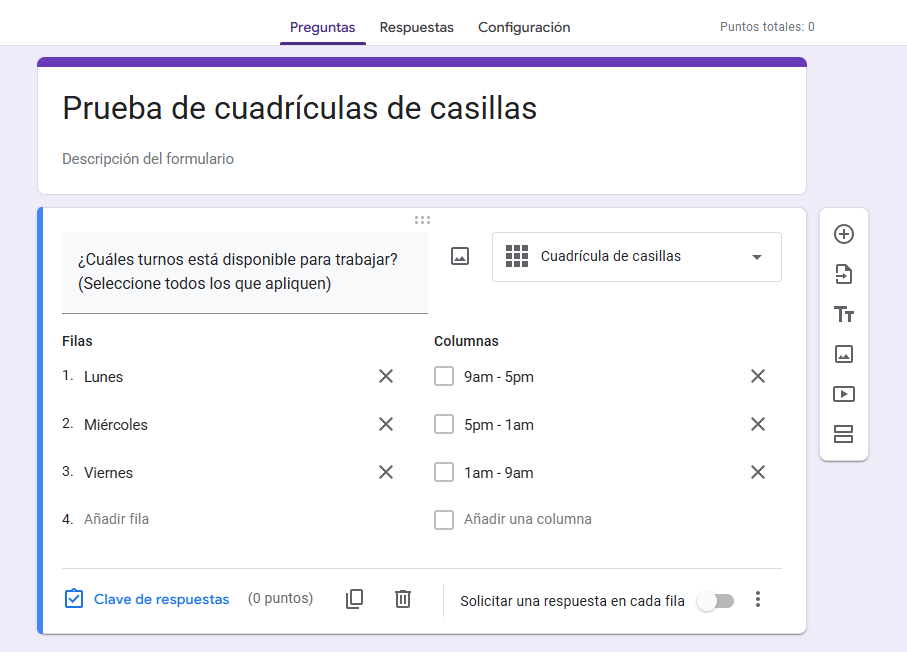The image size is (907, 652).
Task: Click the add video icon in sidebar
Action: pyautogui.click(x=844, y=394)
